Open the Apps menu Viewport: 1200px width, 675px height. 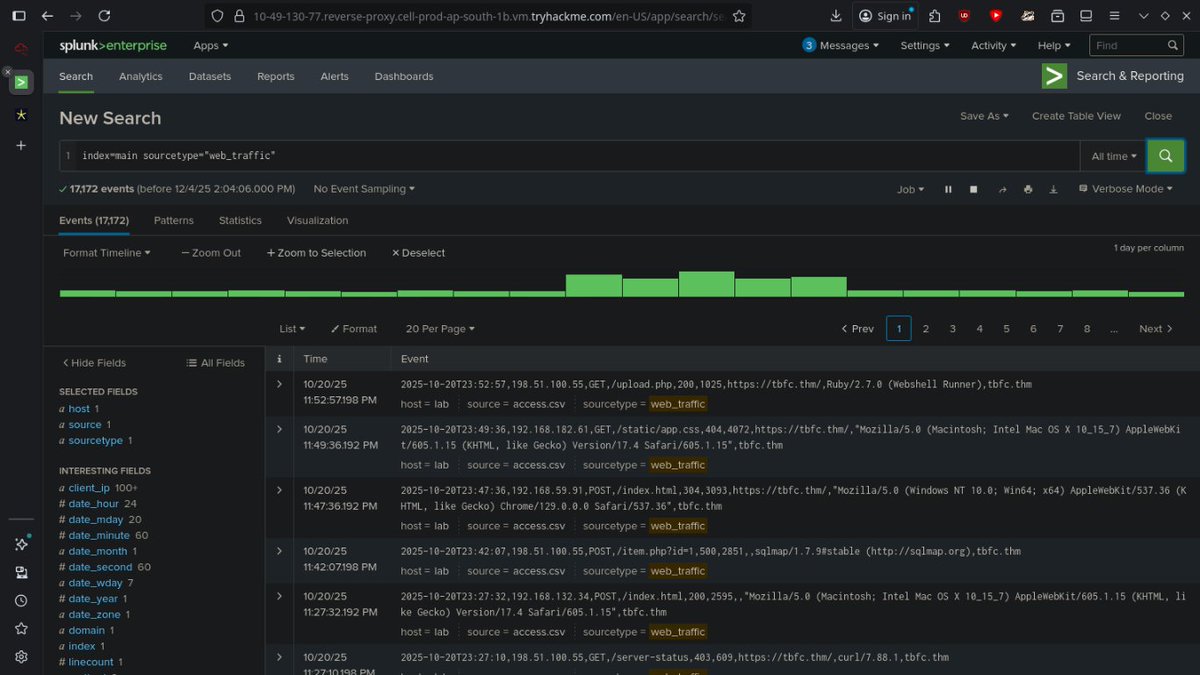(x=211, y=46)
